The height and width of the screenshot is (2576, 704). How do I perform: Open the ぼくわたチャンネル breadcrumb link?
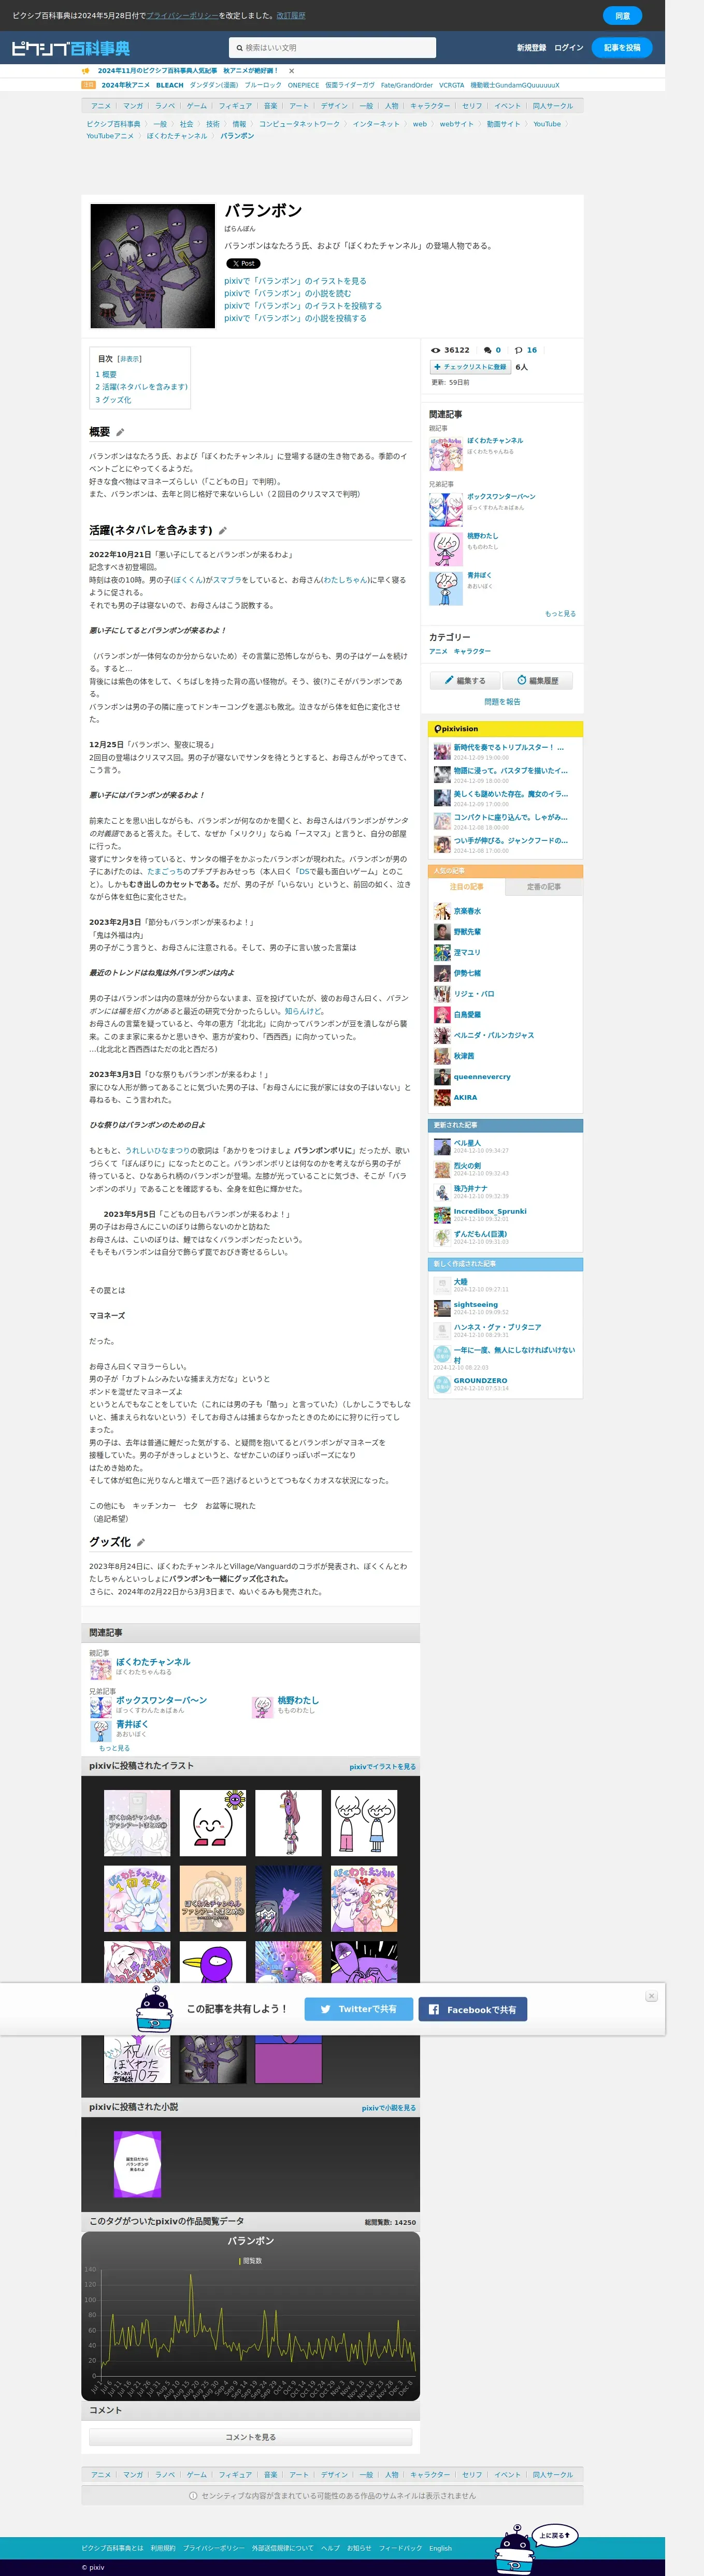pos(177,136)
